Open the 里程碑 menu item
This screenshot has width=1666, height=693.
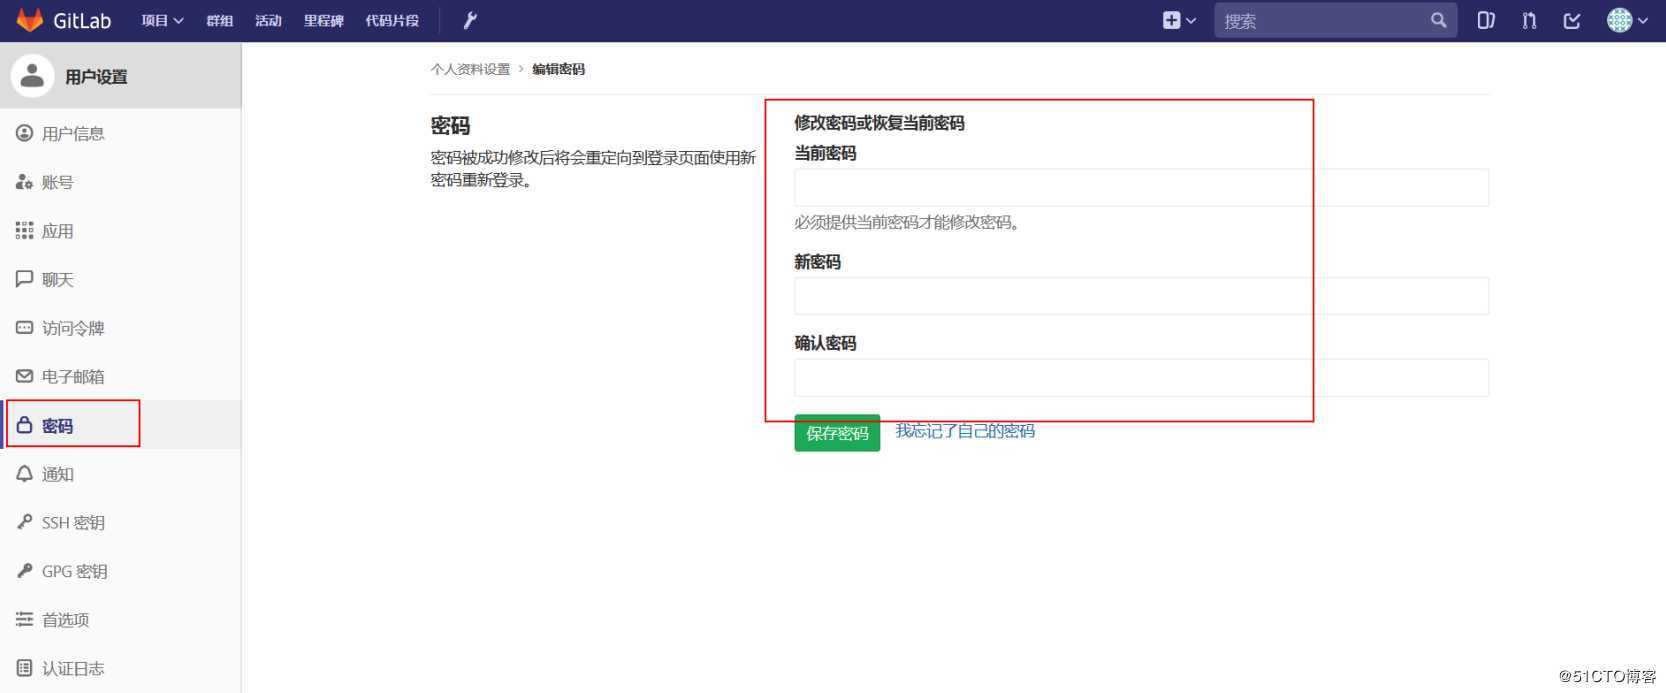tap(324, 20)
